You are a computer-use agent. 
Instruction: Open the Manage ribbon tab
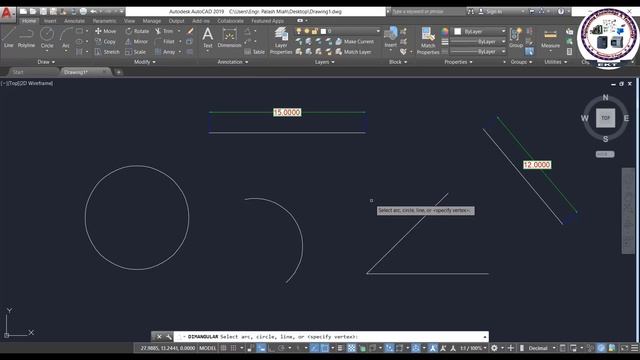click(151, 21)
